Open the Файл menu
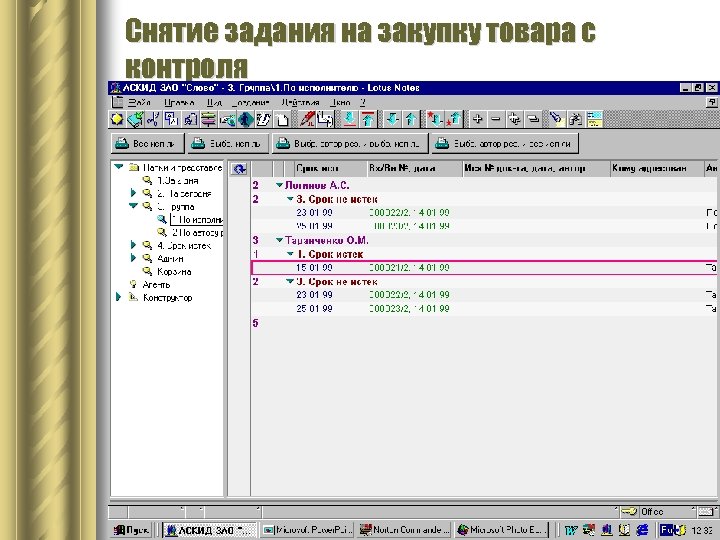This screenshot has width=720, height=540. click(139, 102)
